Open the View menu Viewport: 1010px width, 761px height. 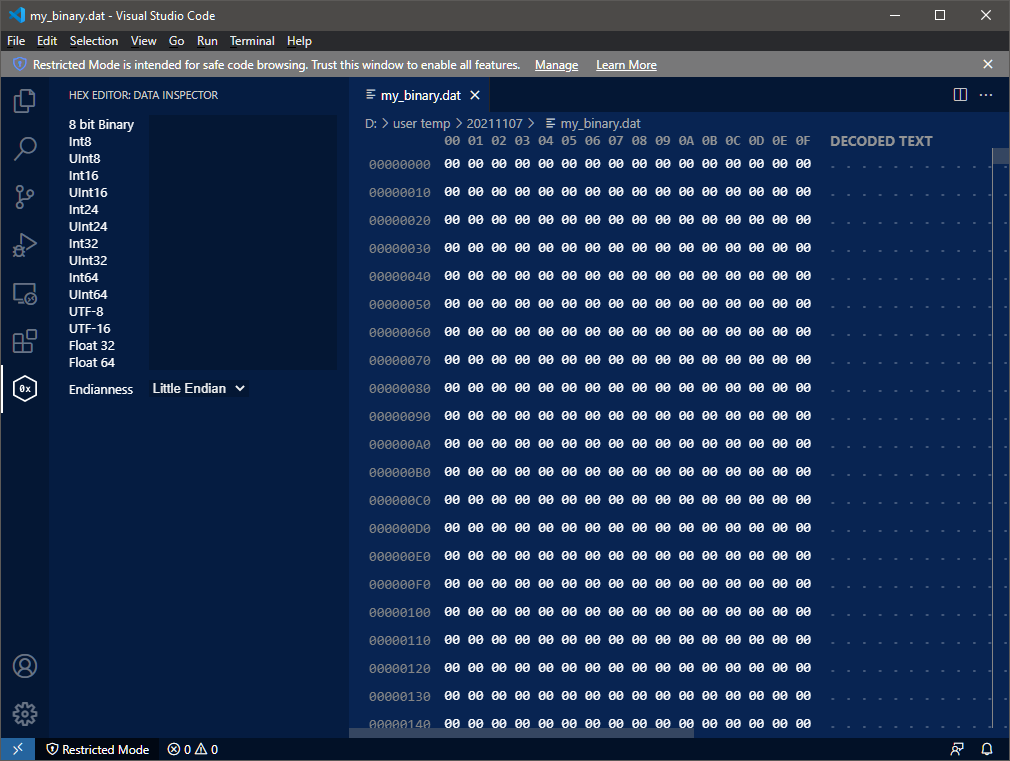143,41
